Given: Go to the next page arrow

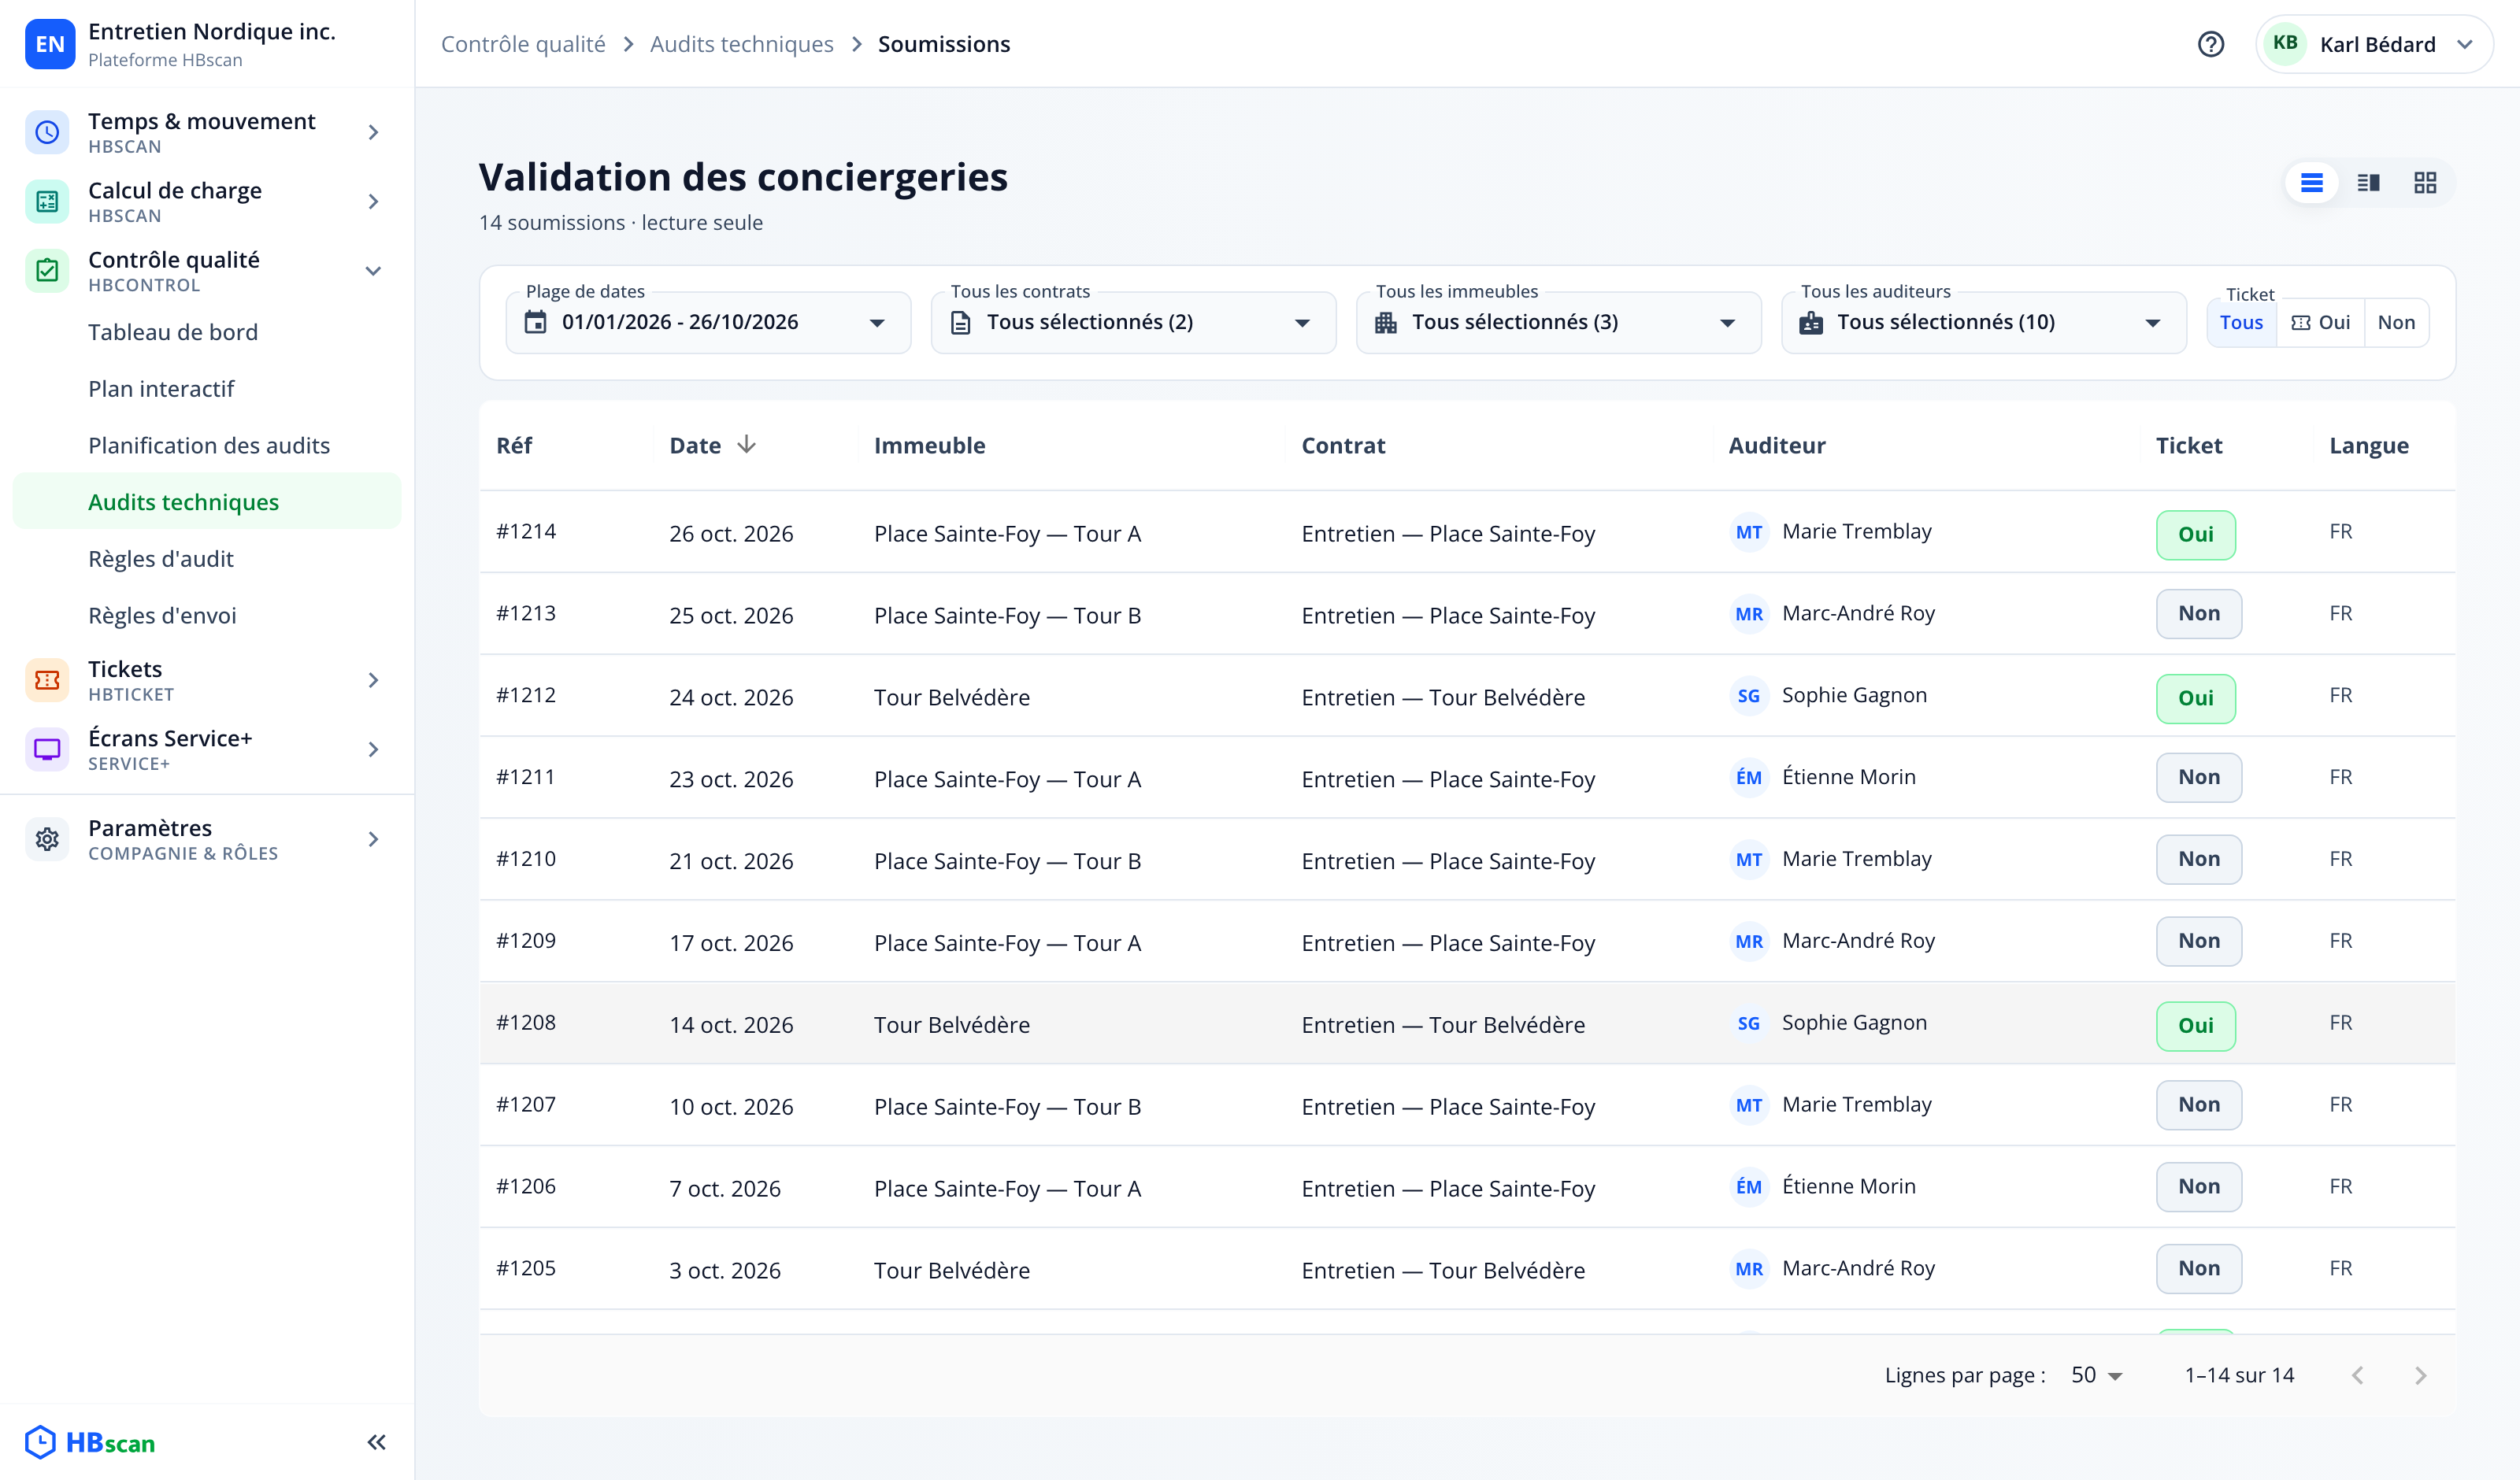Looking at the screenshot, I should [2420, 1375].
